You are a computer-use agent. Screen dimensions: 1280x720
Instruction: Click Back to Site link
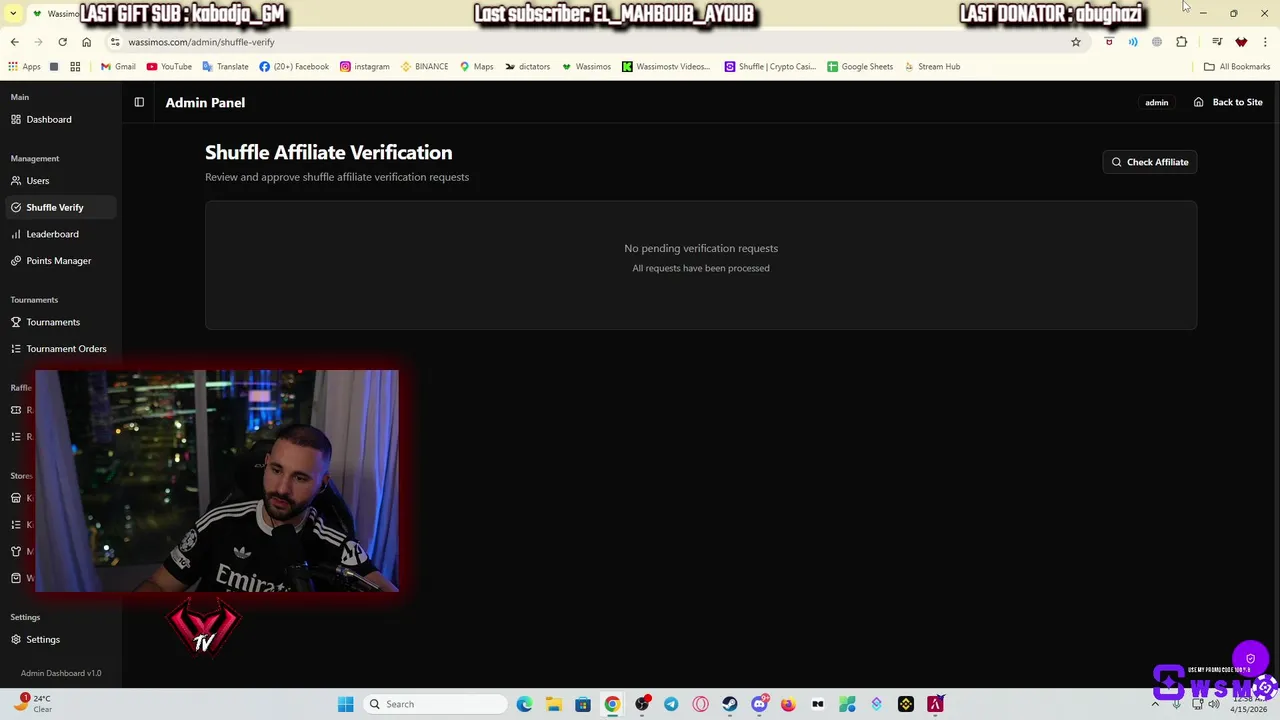[x=1228, y=102]
